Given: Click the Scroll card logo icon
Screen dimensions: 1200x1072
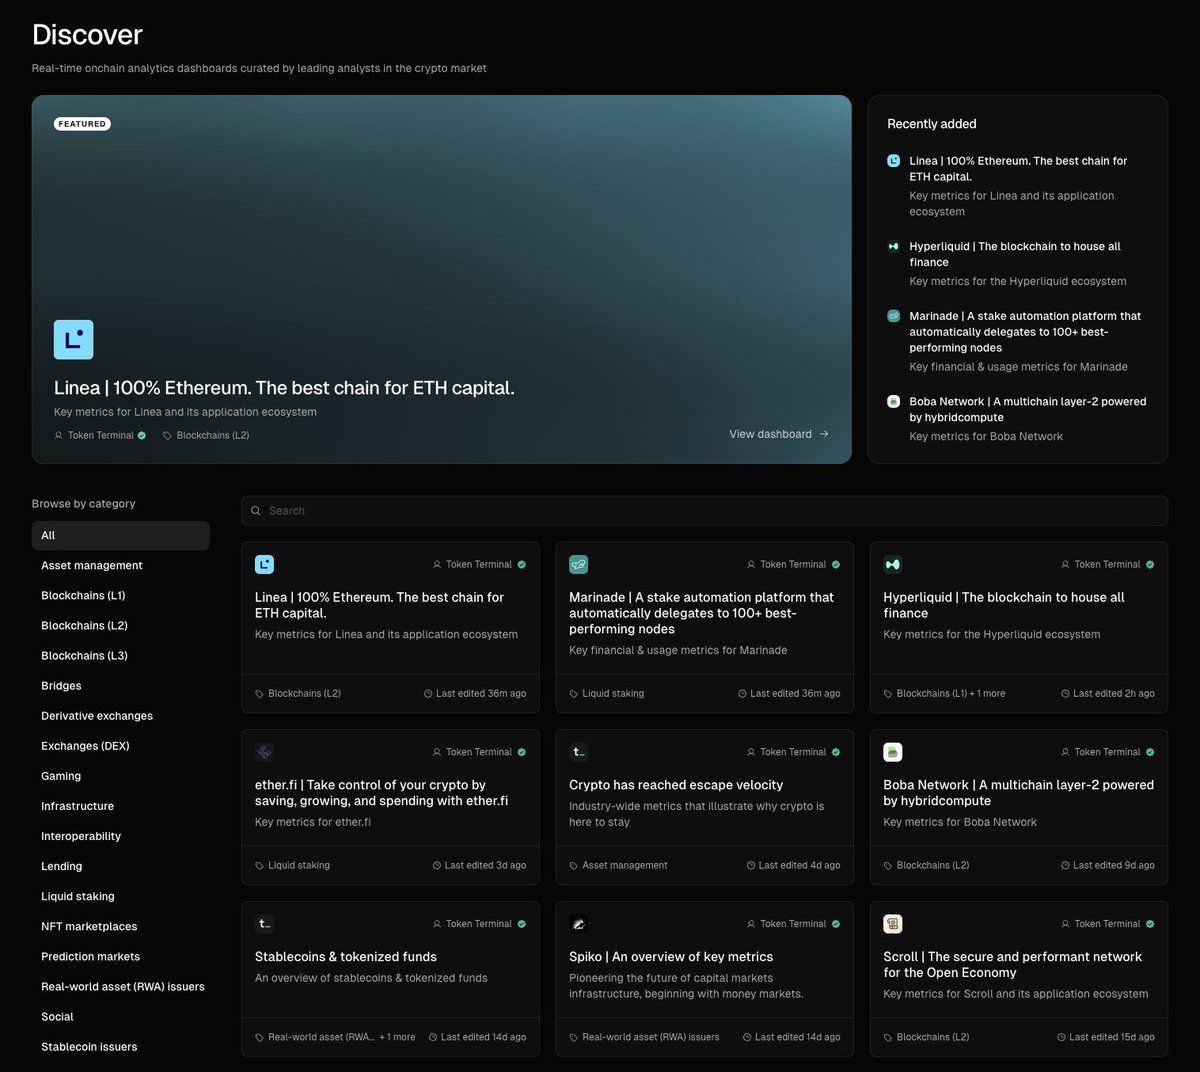Looking at the screenshot, I should tap(893, 924).
